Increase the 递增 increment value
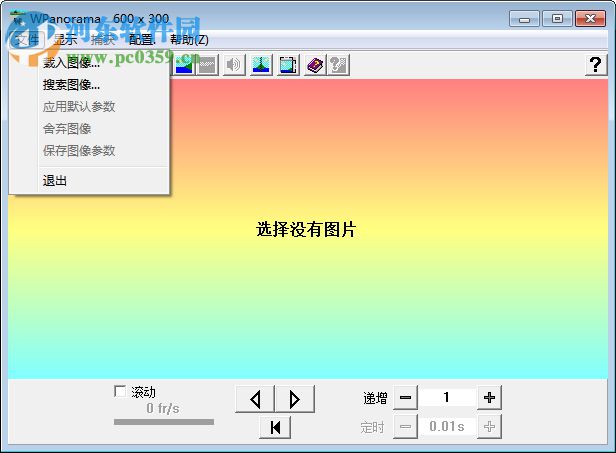The image size is (616, 453). coord(489,398)
